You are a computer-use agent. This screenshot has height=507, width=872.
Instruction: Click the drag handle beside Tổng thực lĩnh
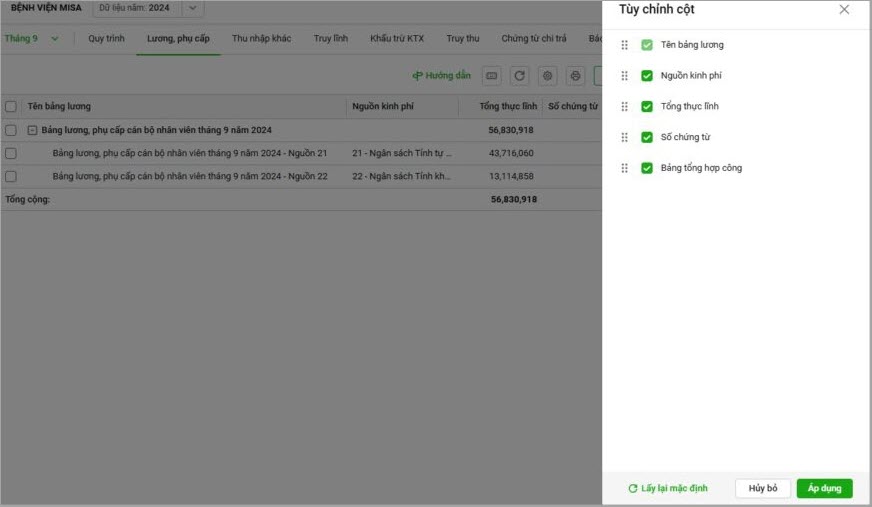[x=625, y=107]
